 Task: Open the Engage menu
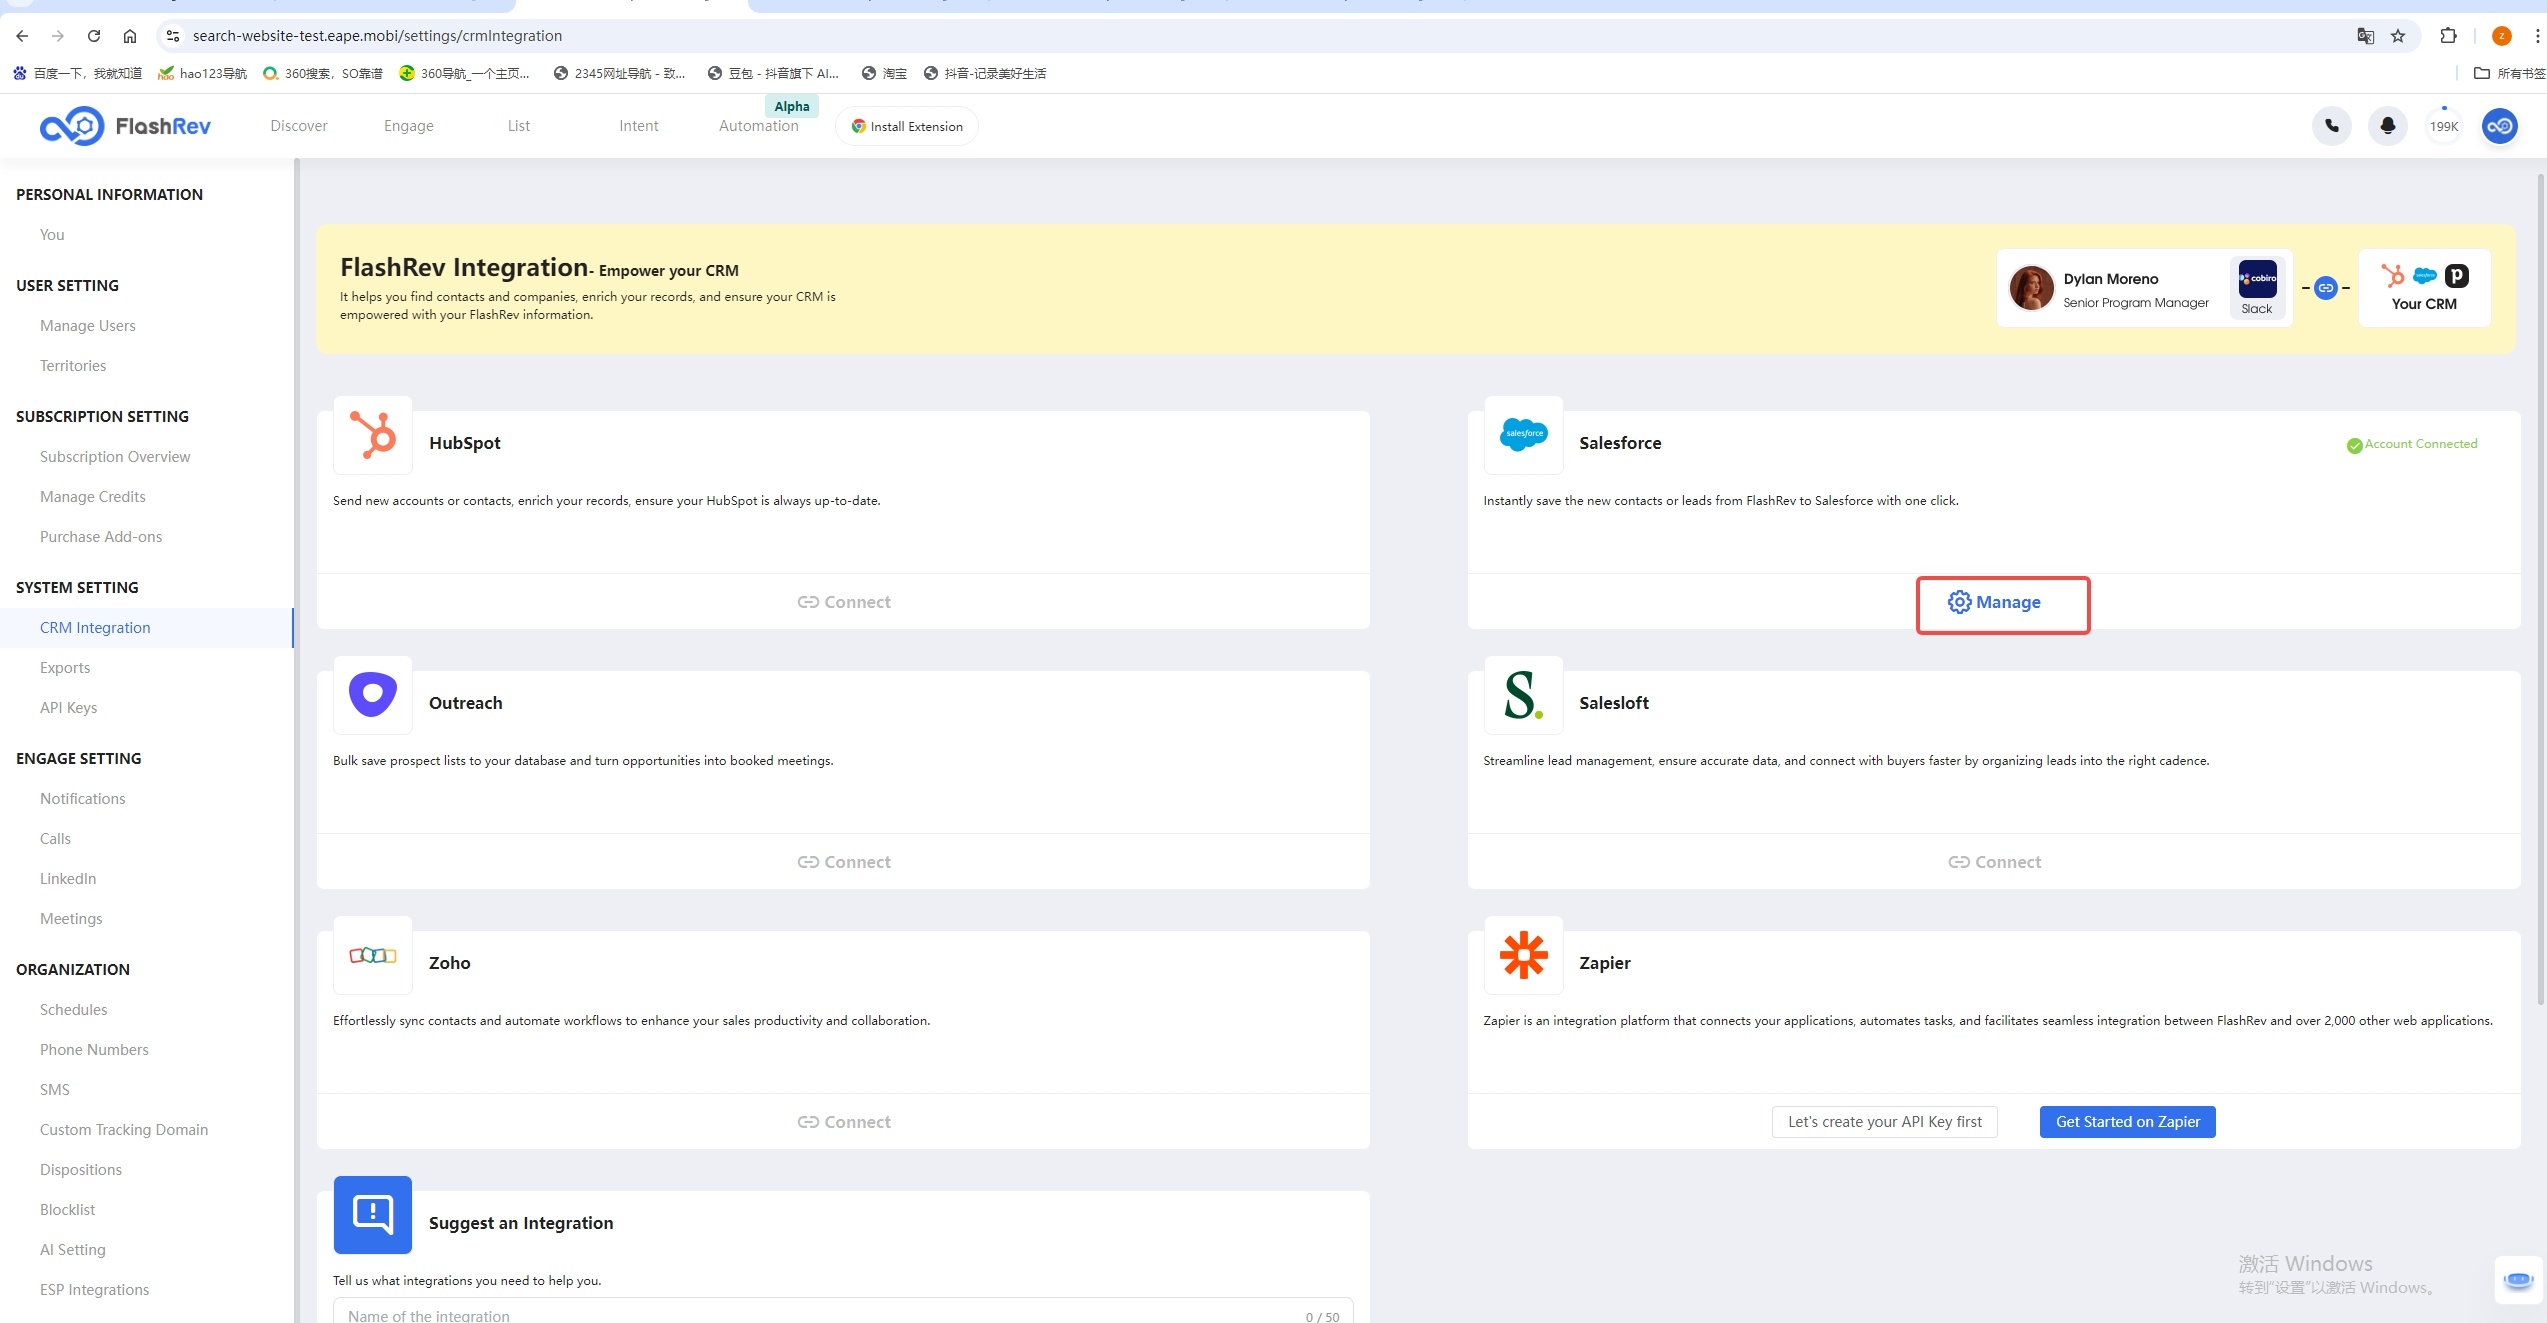click(409, 126)
